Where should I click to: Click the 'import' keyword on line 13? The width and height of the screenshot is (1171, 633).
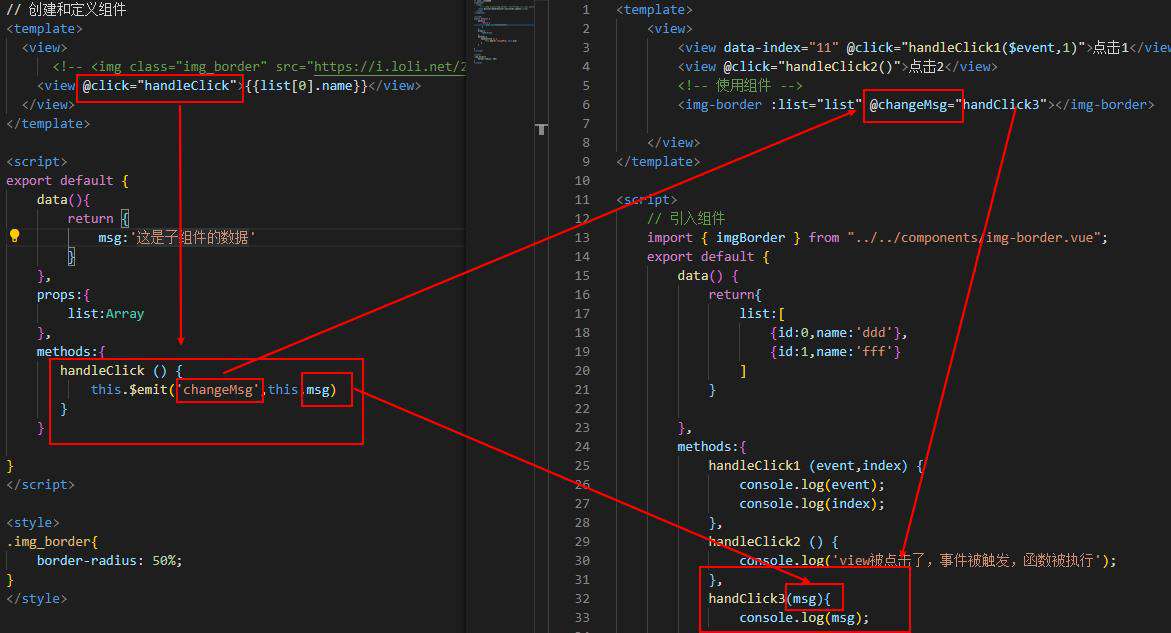670,237
